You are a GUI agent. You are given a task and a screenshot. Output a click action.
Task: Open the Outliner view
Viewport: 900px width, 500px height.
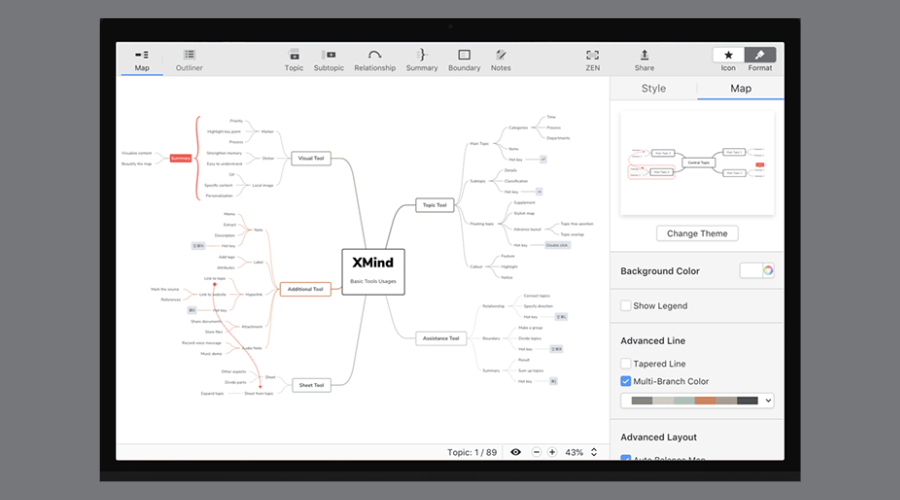[189, 60]
